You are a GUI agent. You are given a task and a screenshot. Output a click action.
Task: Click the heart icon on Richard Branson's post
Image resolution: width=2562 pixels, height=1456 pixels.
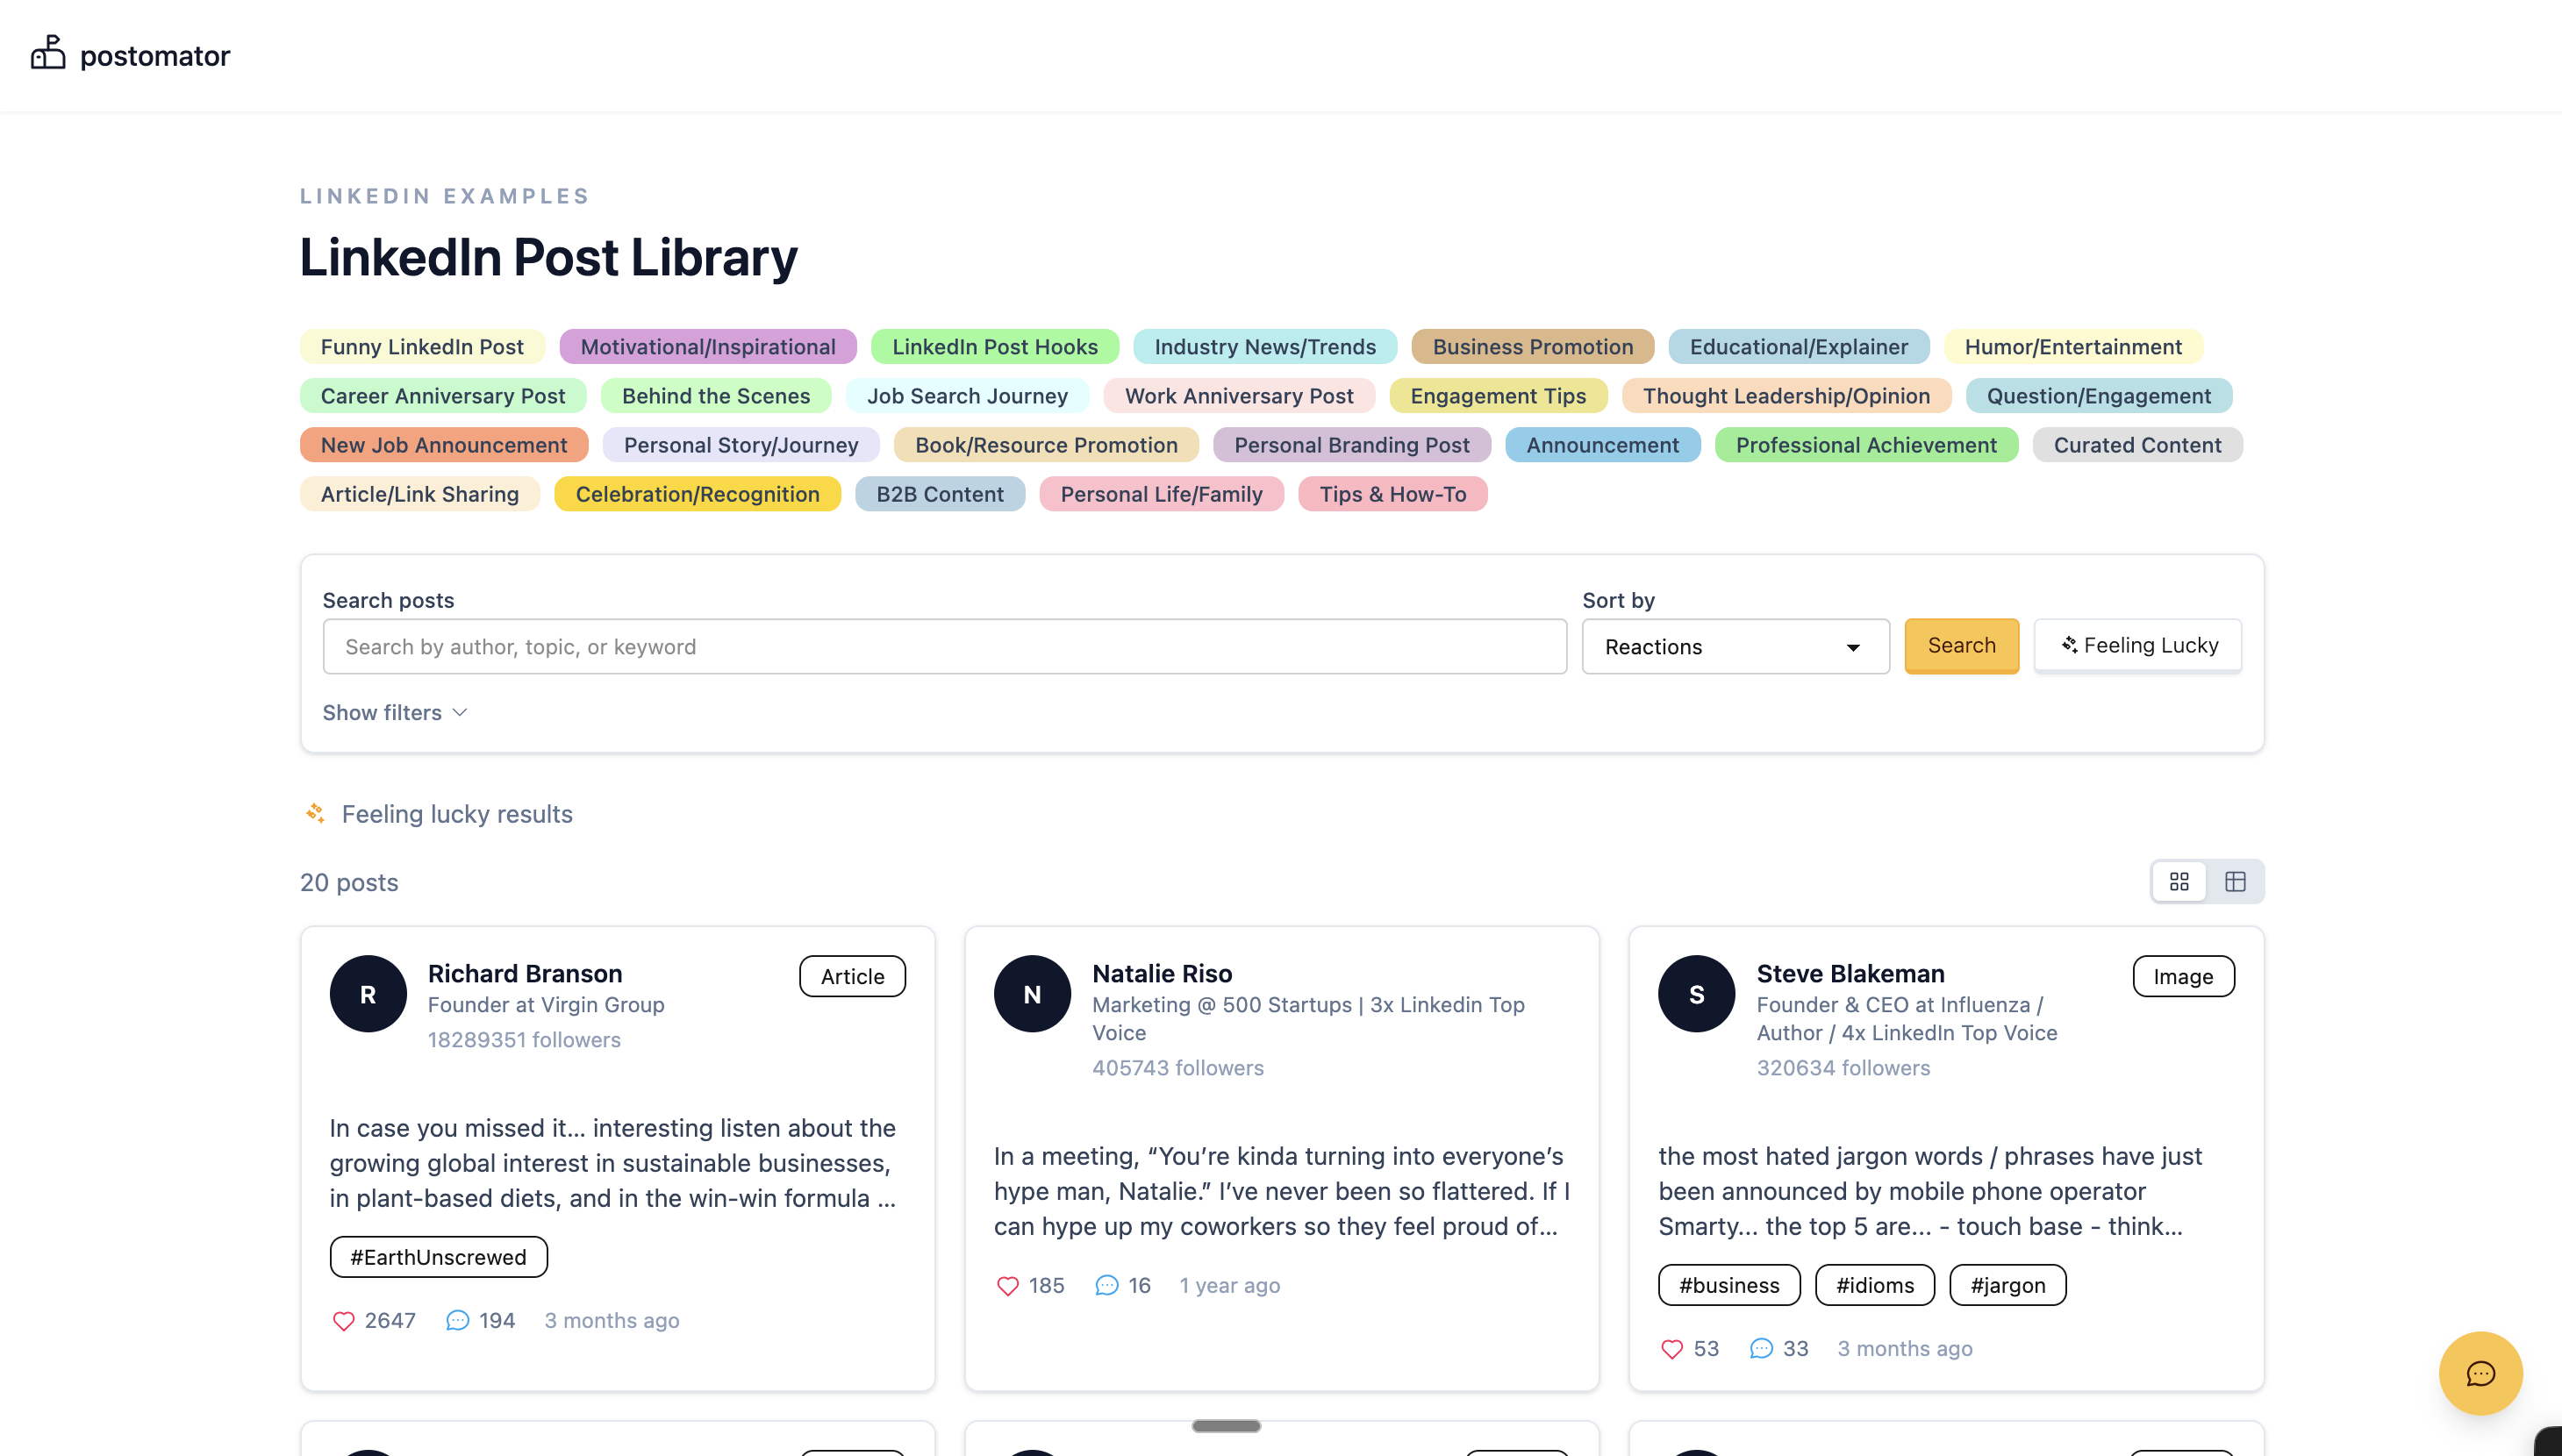point(344,1320)
